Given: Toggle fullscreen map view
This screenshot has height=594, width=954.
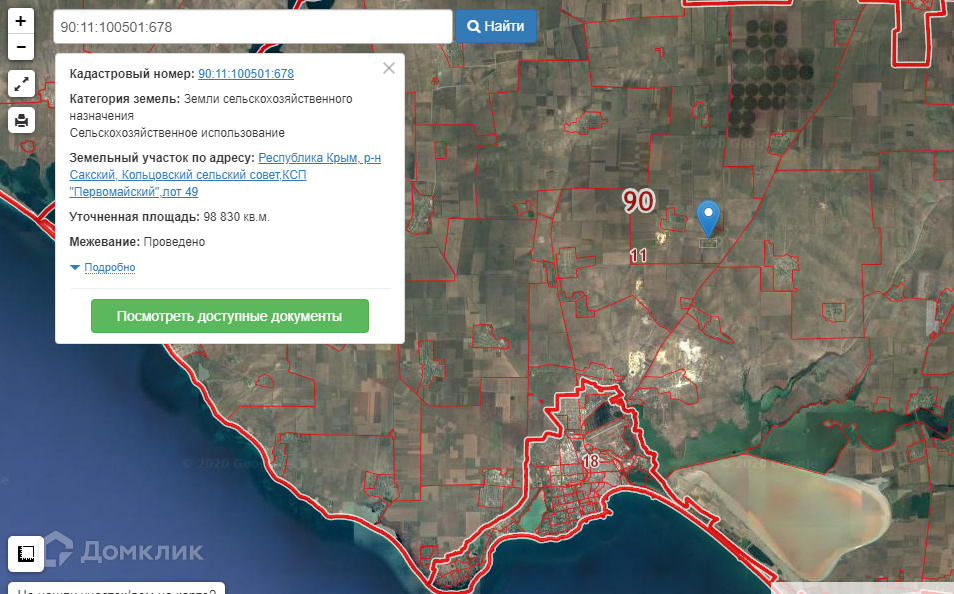Looking at the screenshot, I should 21,84.
